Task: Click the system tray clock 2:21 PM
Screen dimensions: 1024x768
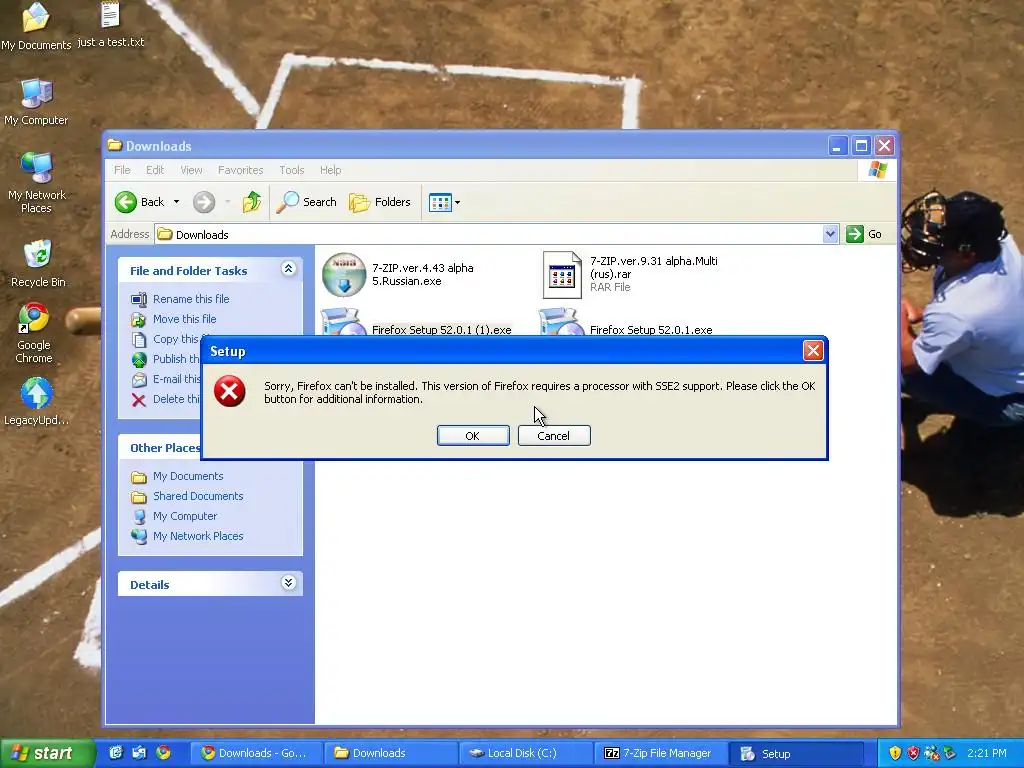Action: 987,753
